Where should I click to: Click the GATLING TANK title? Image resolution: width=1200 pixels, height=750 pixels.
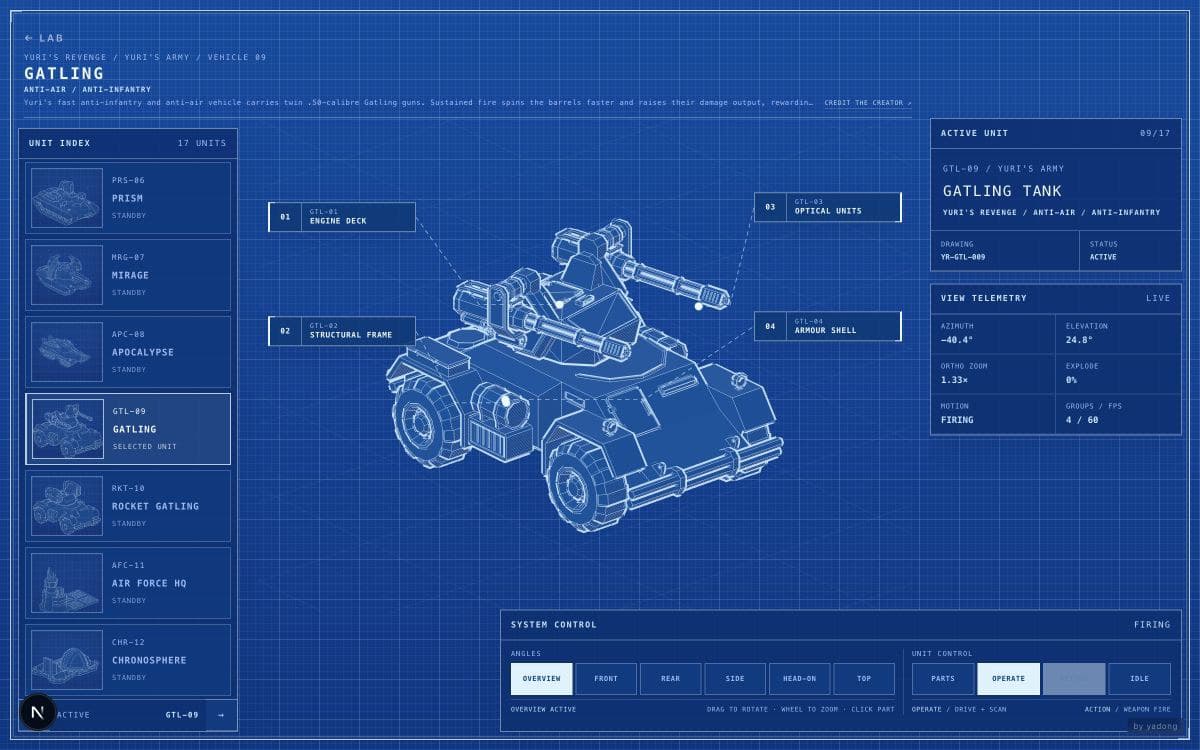click(x=1002, y=191)
